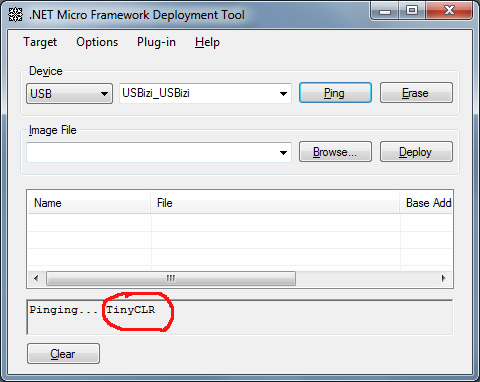Click the horizontal scrollbar left arrow

point(36,278)
